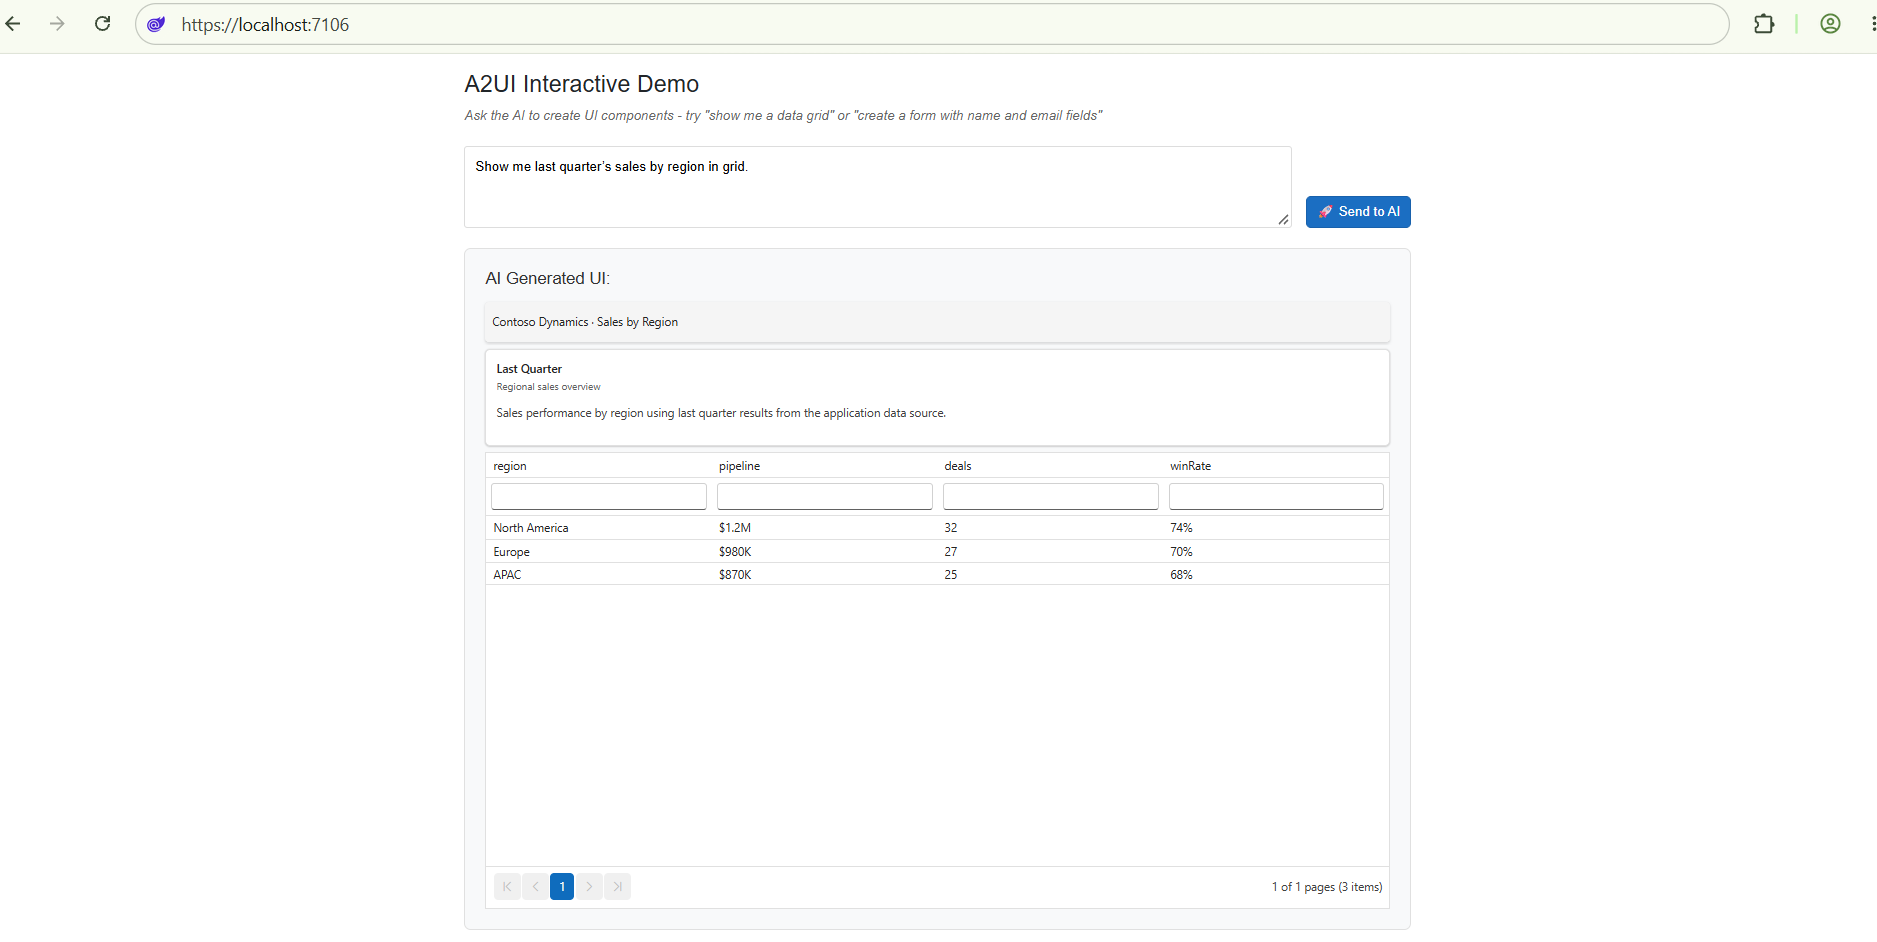
Task: Click the 74% win rate value
Action: (1181, 528)
